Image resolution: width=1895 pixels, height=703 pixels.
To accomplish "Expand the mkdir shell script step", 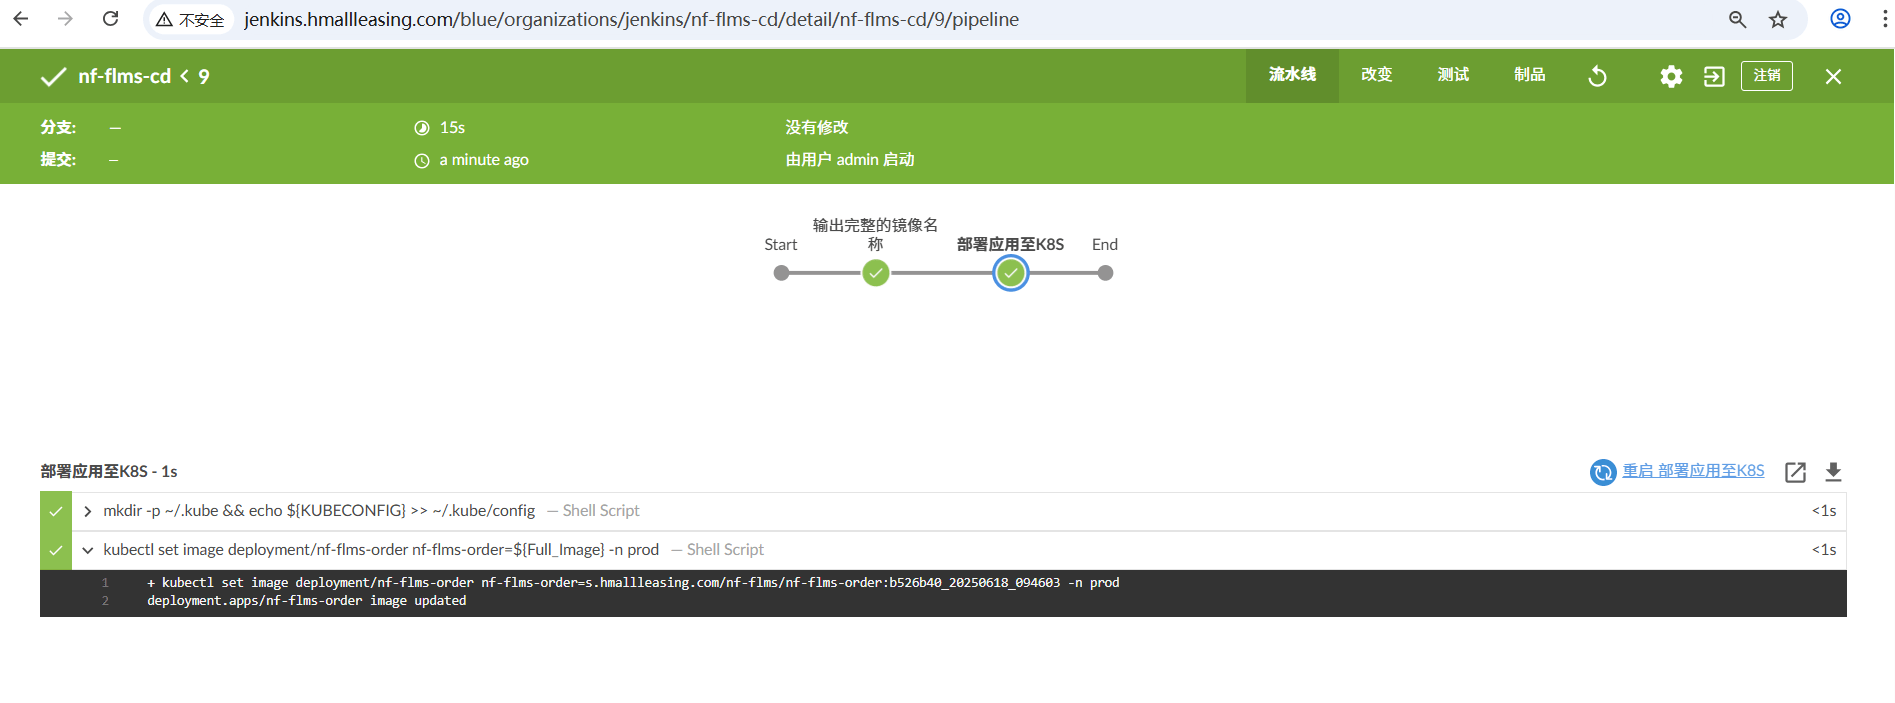I will (x=88, y=511).
